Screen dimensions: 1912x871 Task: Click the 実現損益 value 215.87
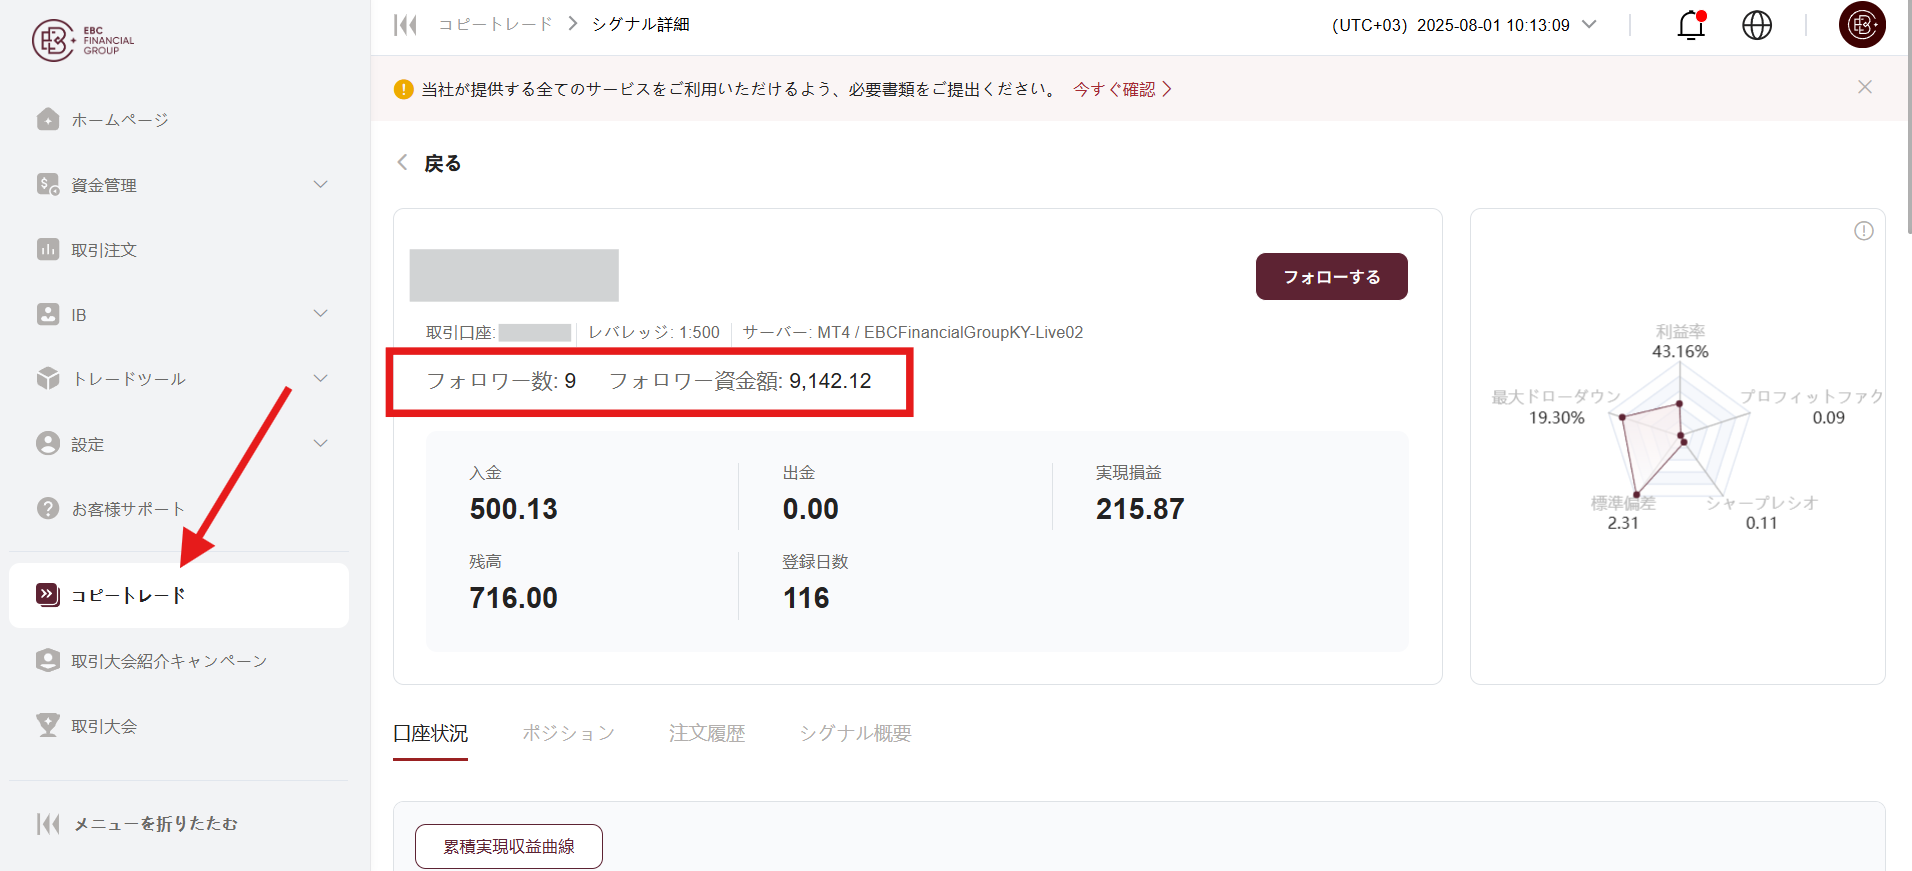tap(1140, 509)
